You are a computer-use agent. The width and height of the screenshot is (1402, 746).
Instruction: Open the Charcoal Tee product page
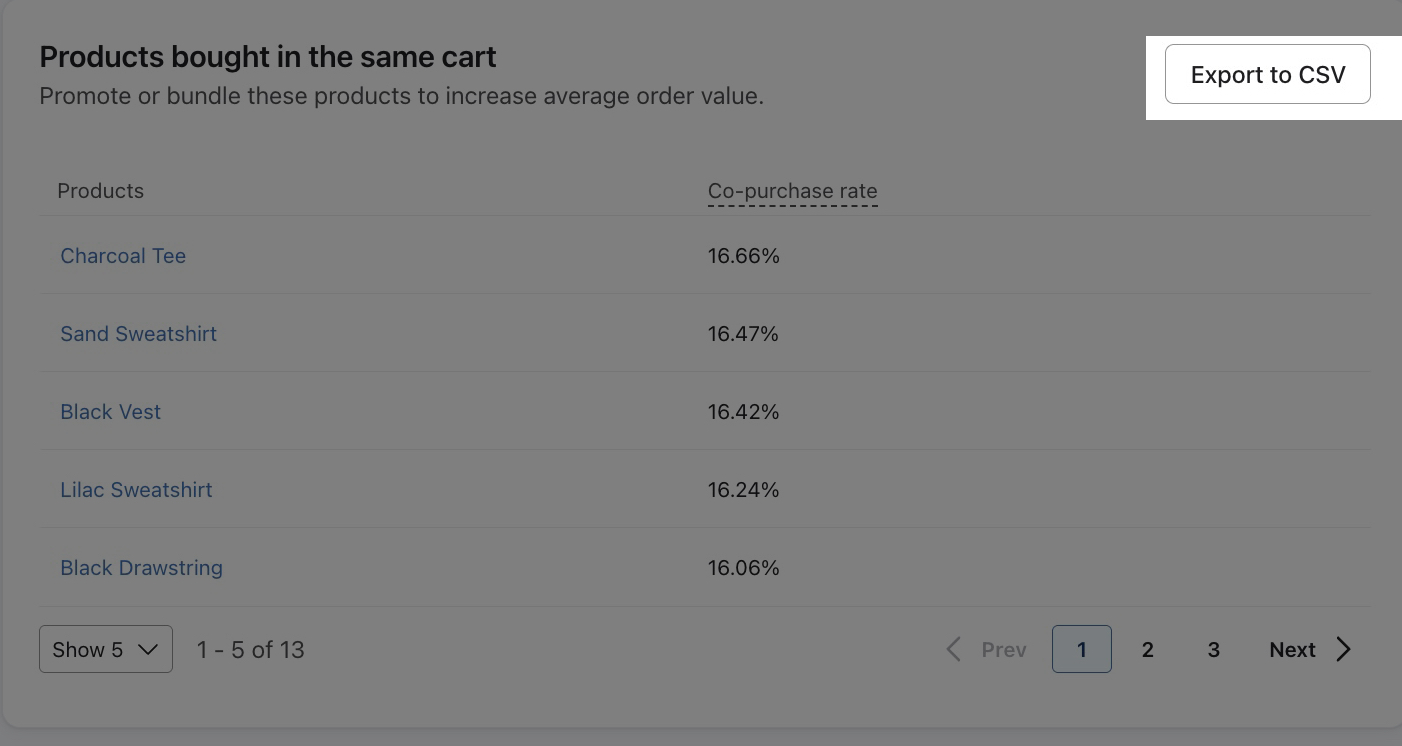tap(123, 256)
